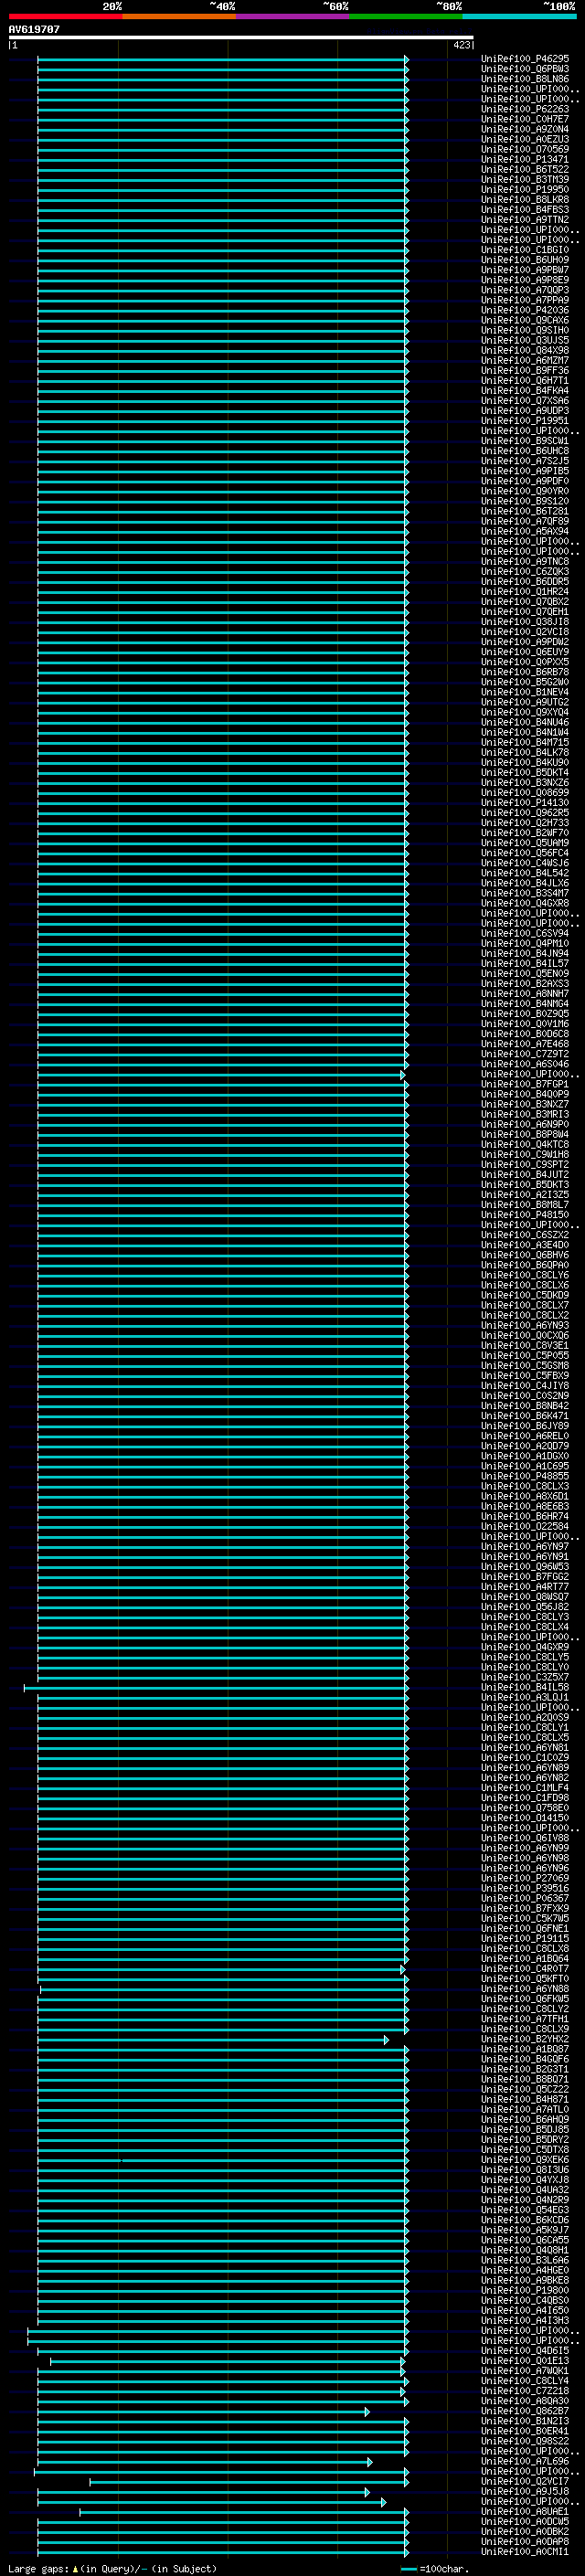The height and width of the screenshot is (2576, 585).
Task: Select hit label UniRef100_A3LQJ1
Action: pyautogui.click(x=525, y=1698)
